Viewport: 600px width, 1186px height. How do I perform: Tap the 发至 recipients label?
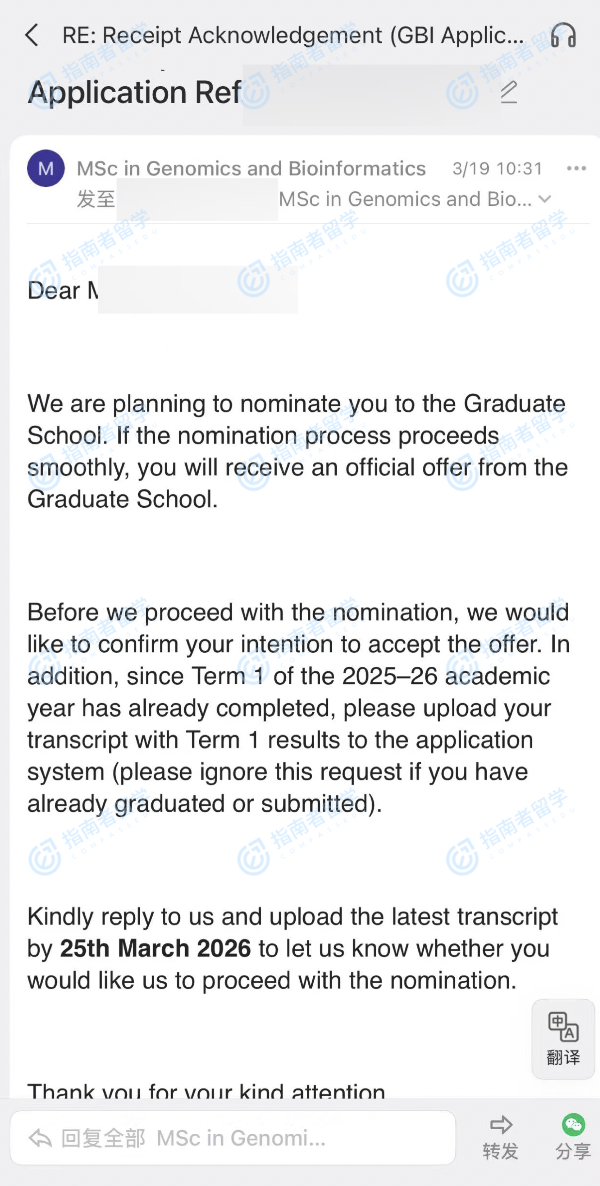96,199
